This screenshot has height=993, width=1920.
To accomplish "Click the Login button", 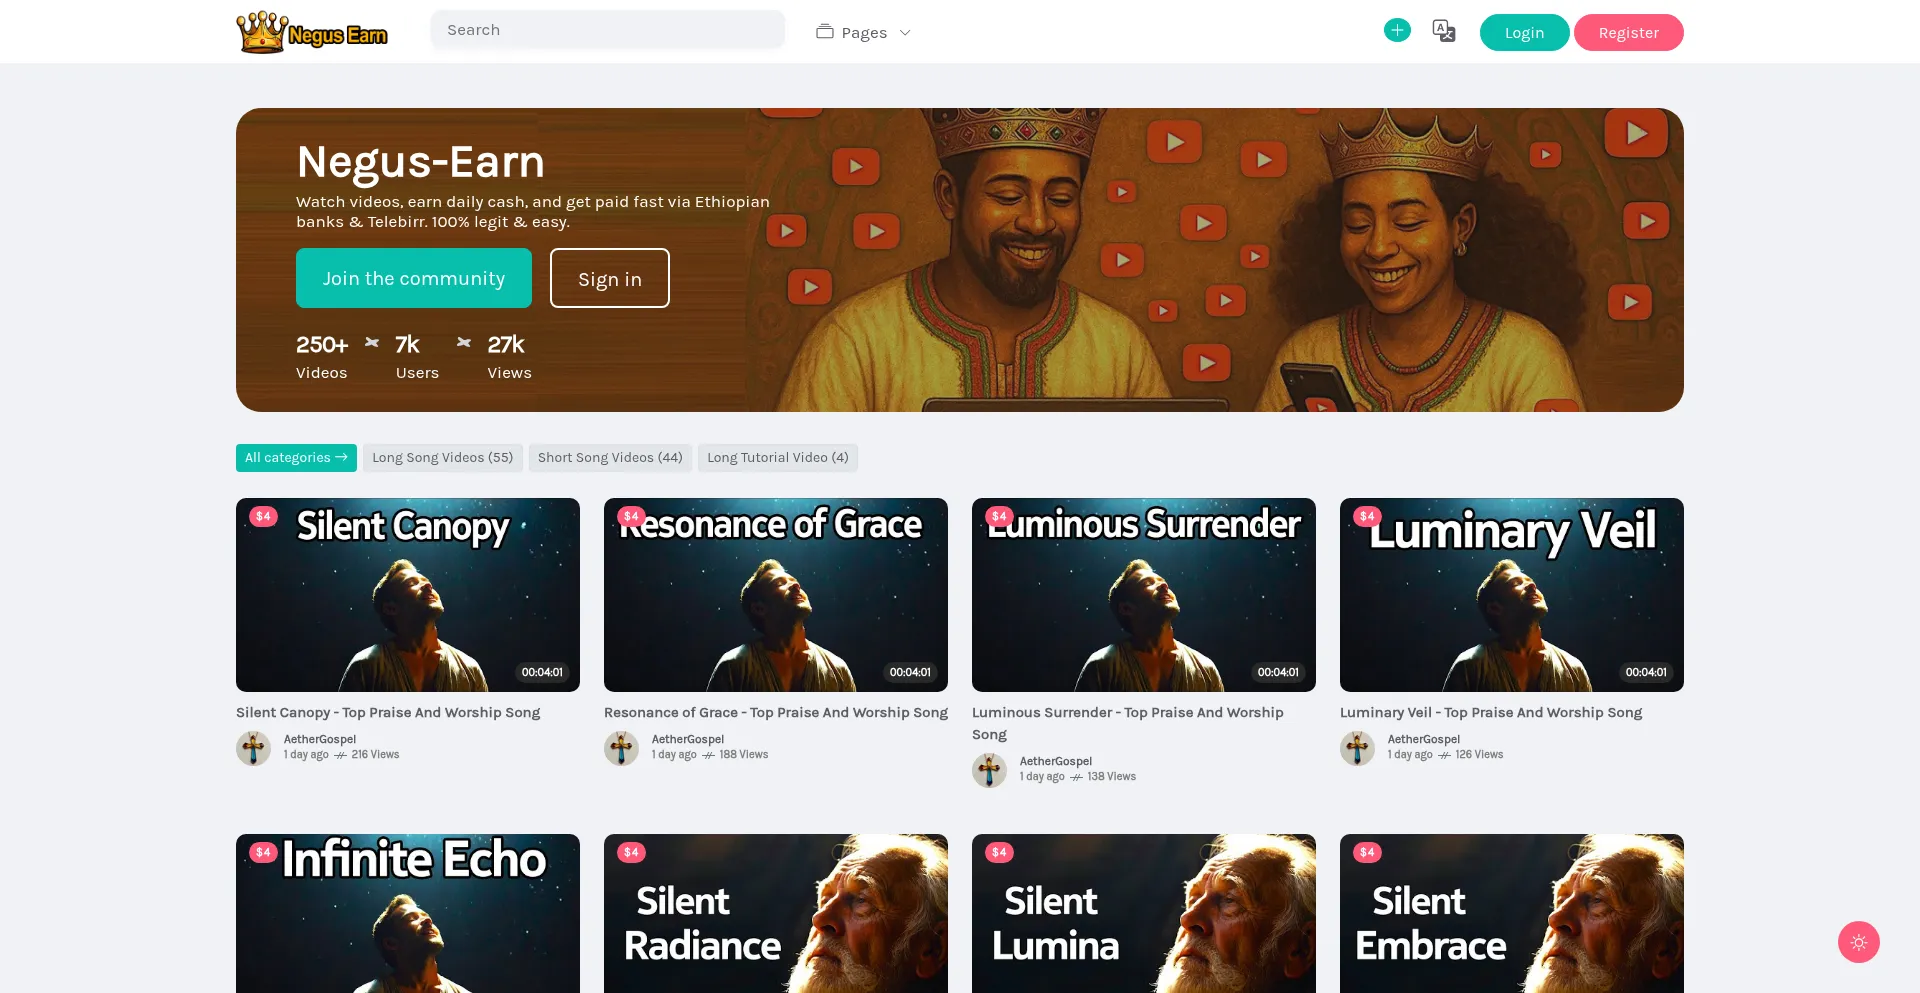I will click(1524, 32).
